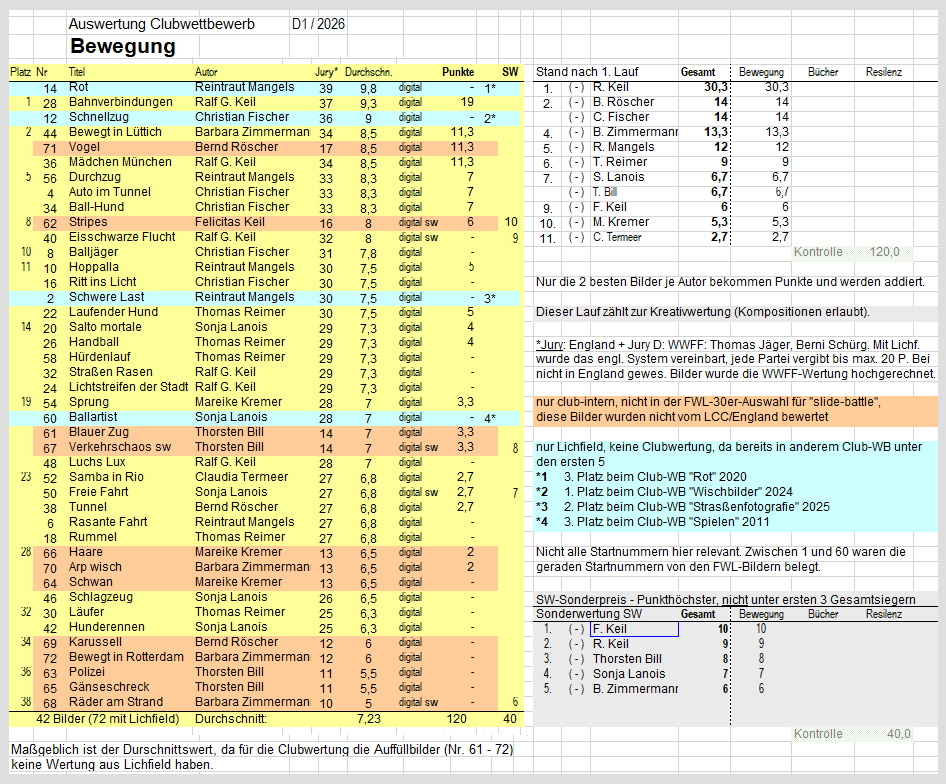This screenshot has width=946, height=784.
Task: Select the 'Punkte' column header
Action: [458, 72]
